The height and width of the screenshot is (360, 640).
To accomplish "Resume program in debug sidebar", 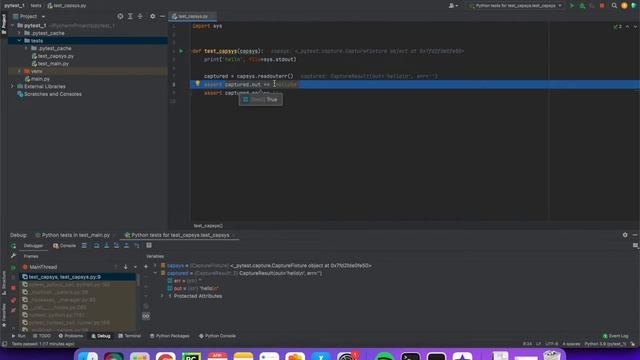I will (13, 267).
